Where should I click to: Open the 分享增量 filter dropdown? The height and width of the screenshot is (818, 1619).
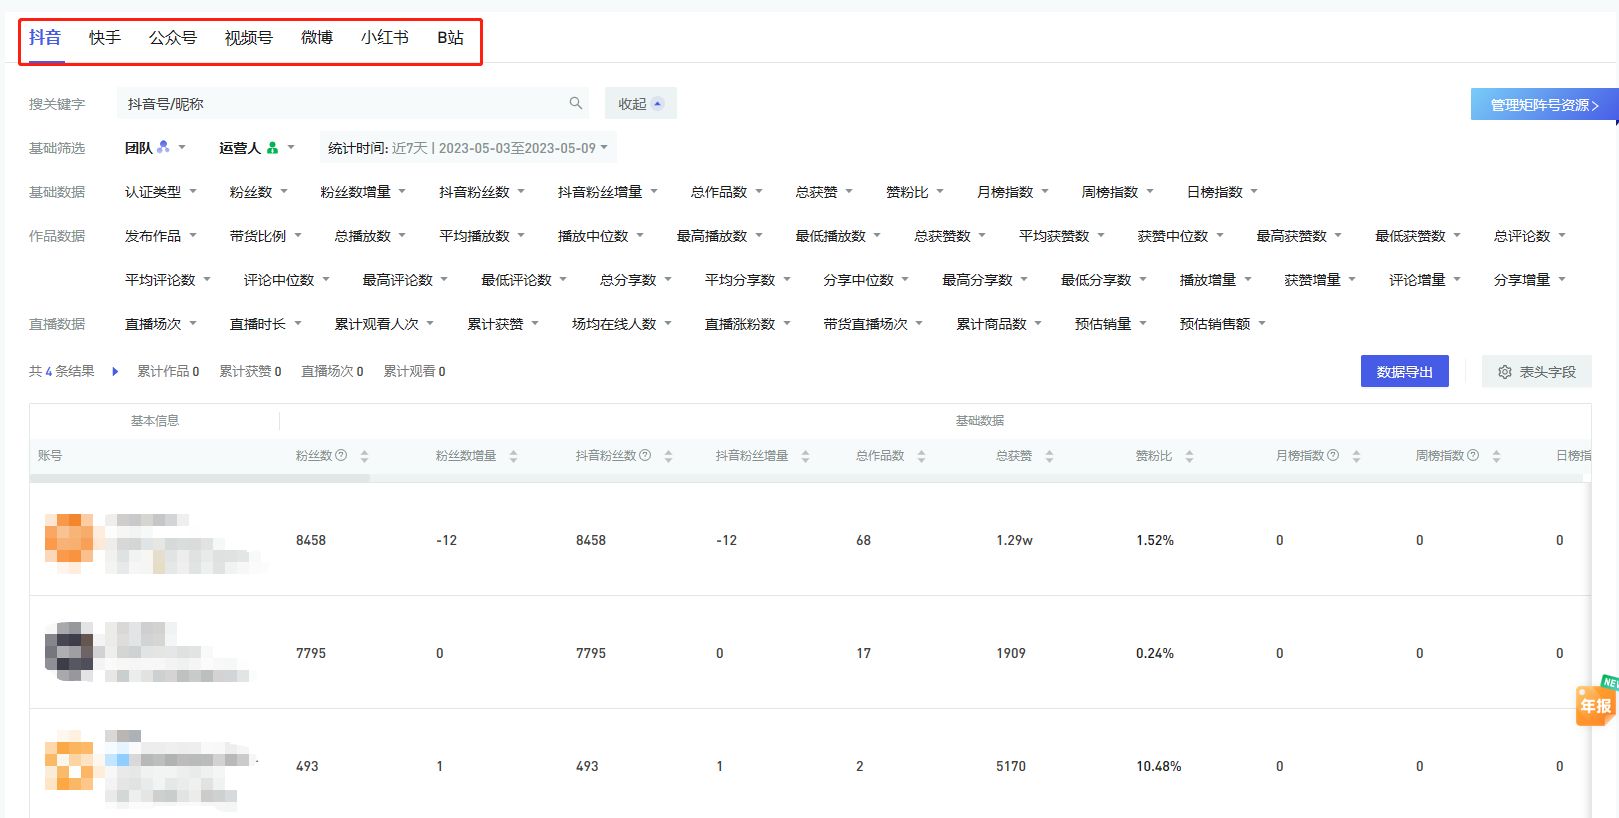(x=1530, y=280)
